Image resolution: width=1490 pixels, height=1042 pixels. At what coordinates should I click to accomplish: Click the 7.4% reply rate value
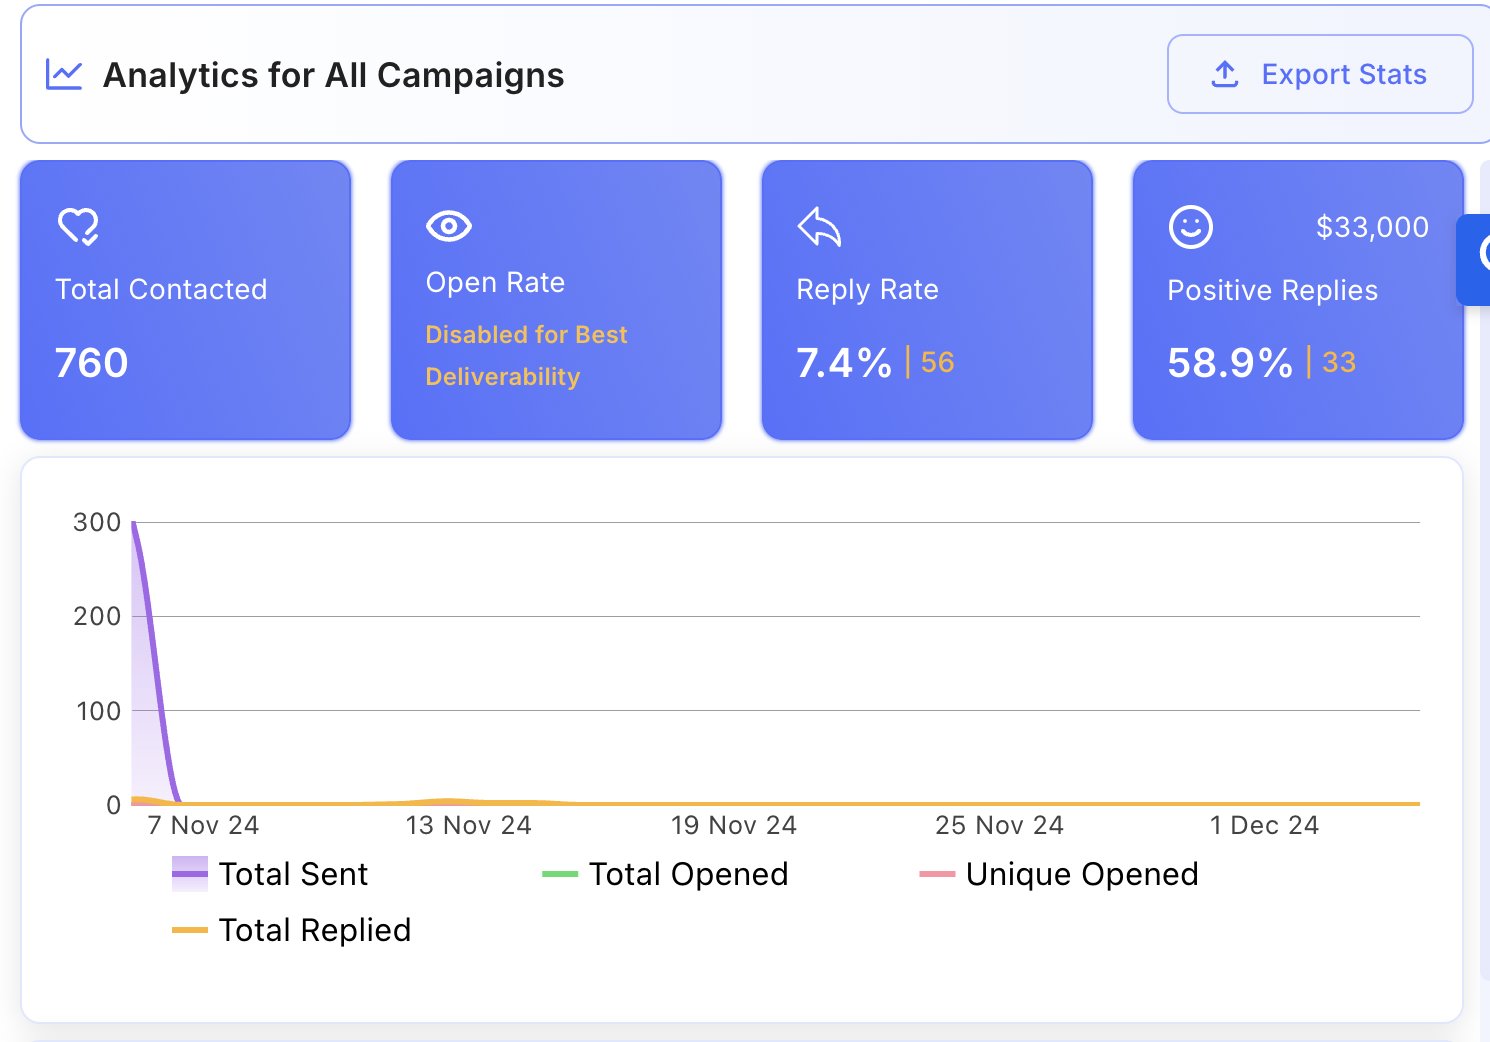pos(843,363)
